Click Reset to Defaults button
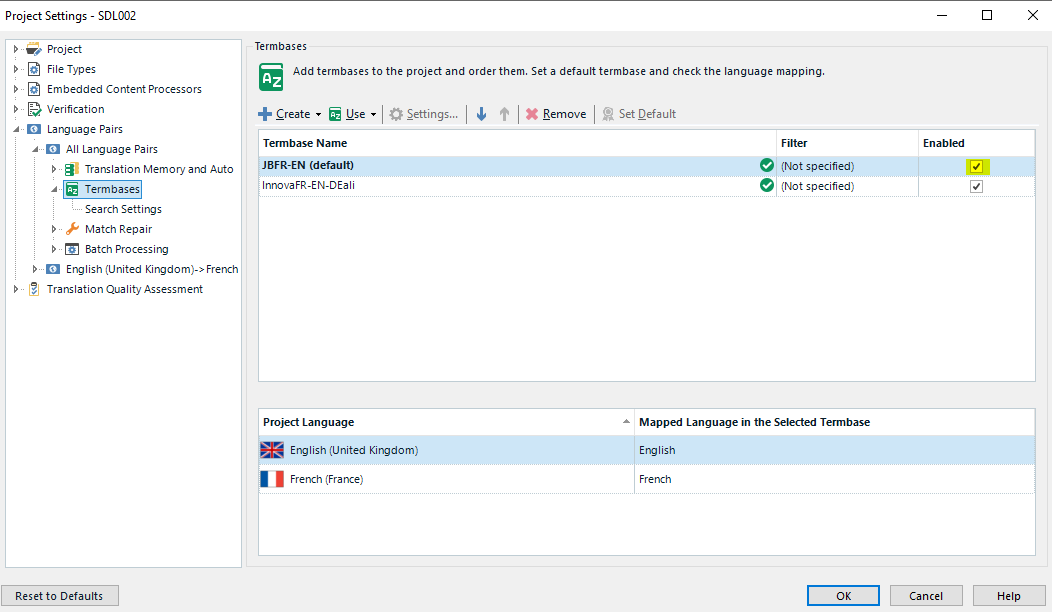This screenshot has height=612, width=1052. coord(60,596)
